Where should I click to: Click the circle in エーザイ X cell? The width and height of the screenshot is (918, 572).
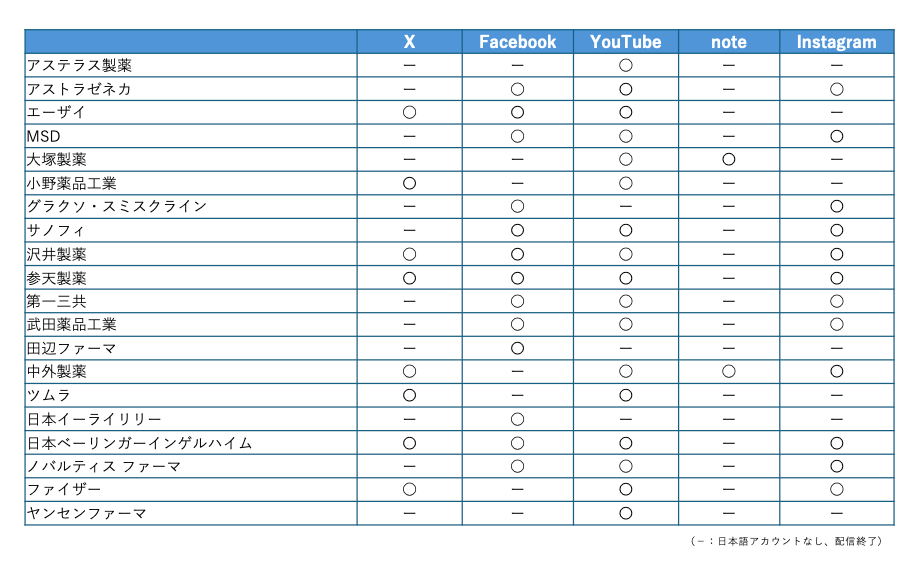(409, 112)
